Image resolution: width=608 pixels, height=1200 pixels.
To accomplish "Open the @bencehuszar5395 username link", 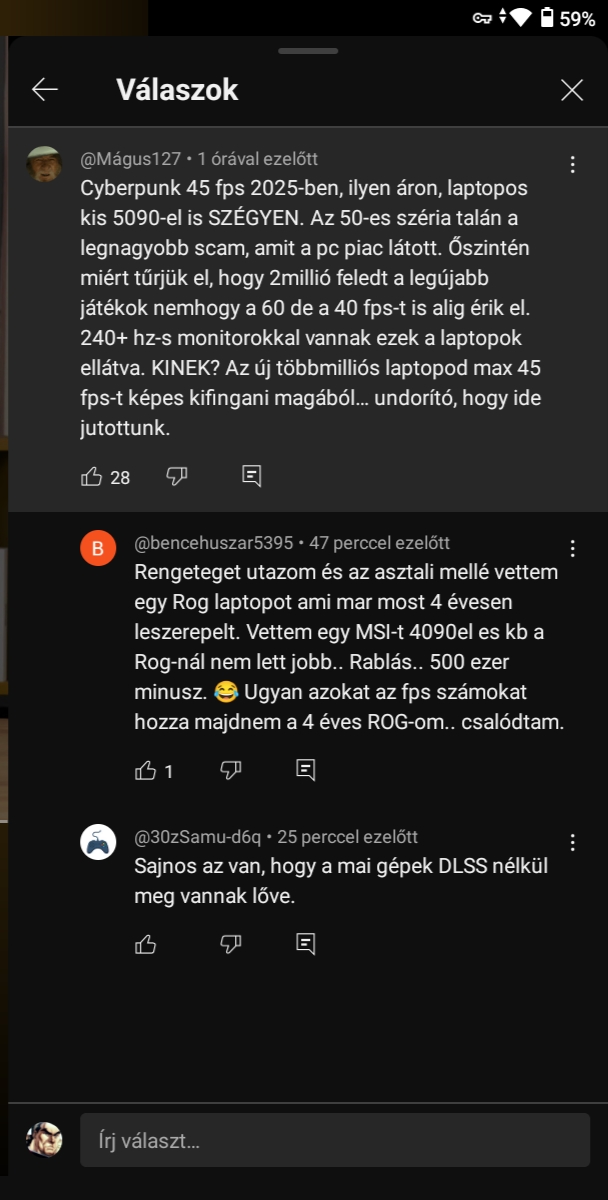I will pyautogui.click(x=214, y=543).
